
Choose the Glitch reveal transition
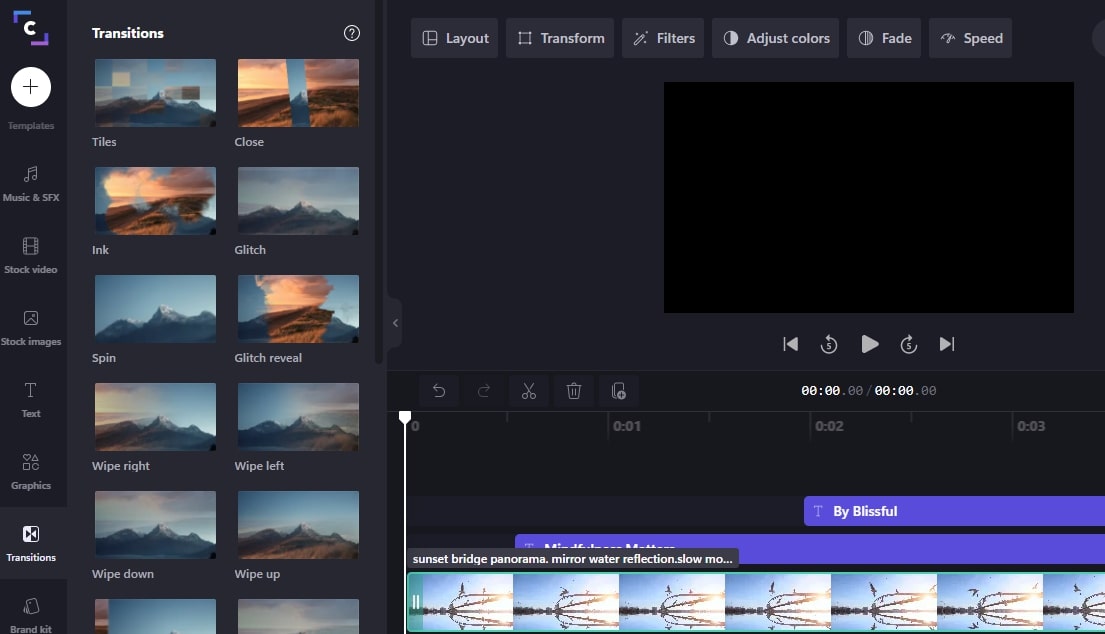(x=298, y=308)
